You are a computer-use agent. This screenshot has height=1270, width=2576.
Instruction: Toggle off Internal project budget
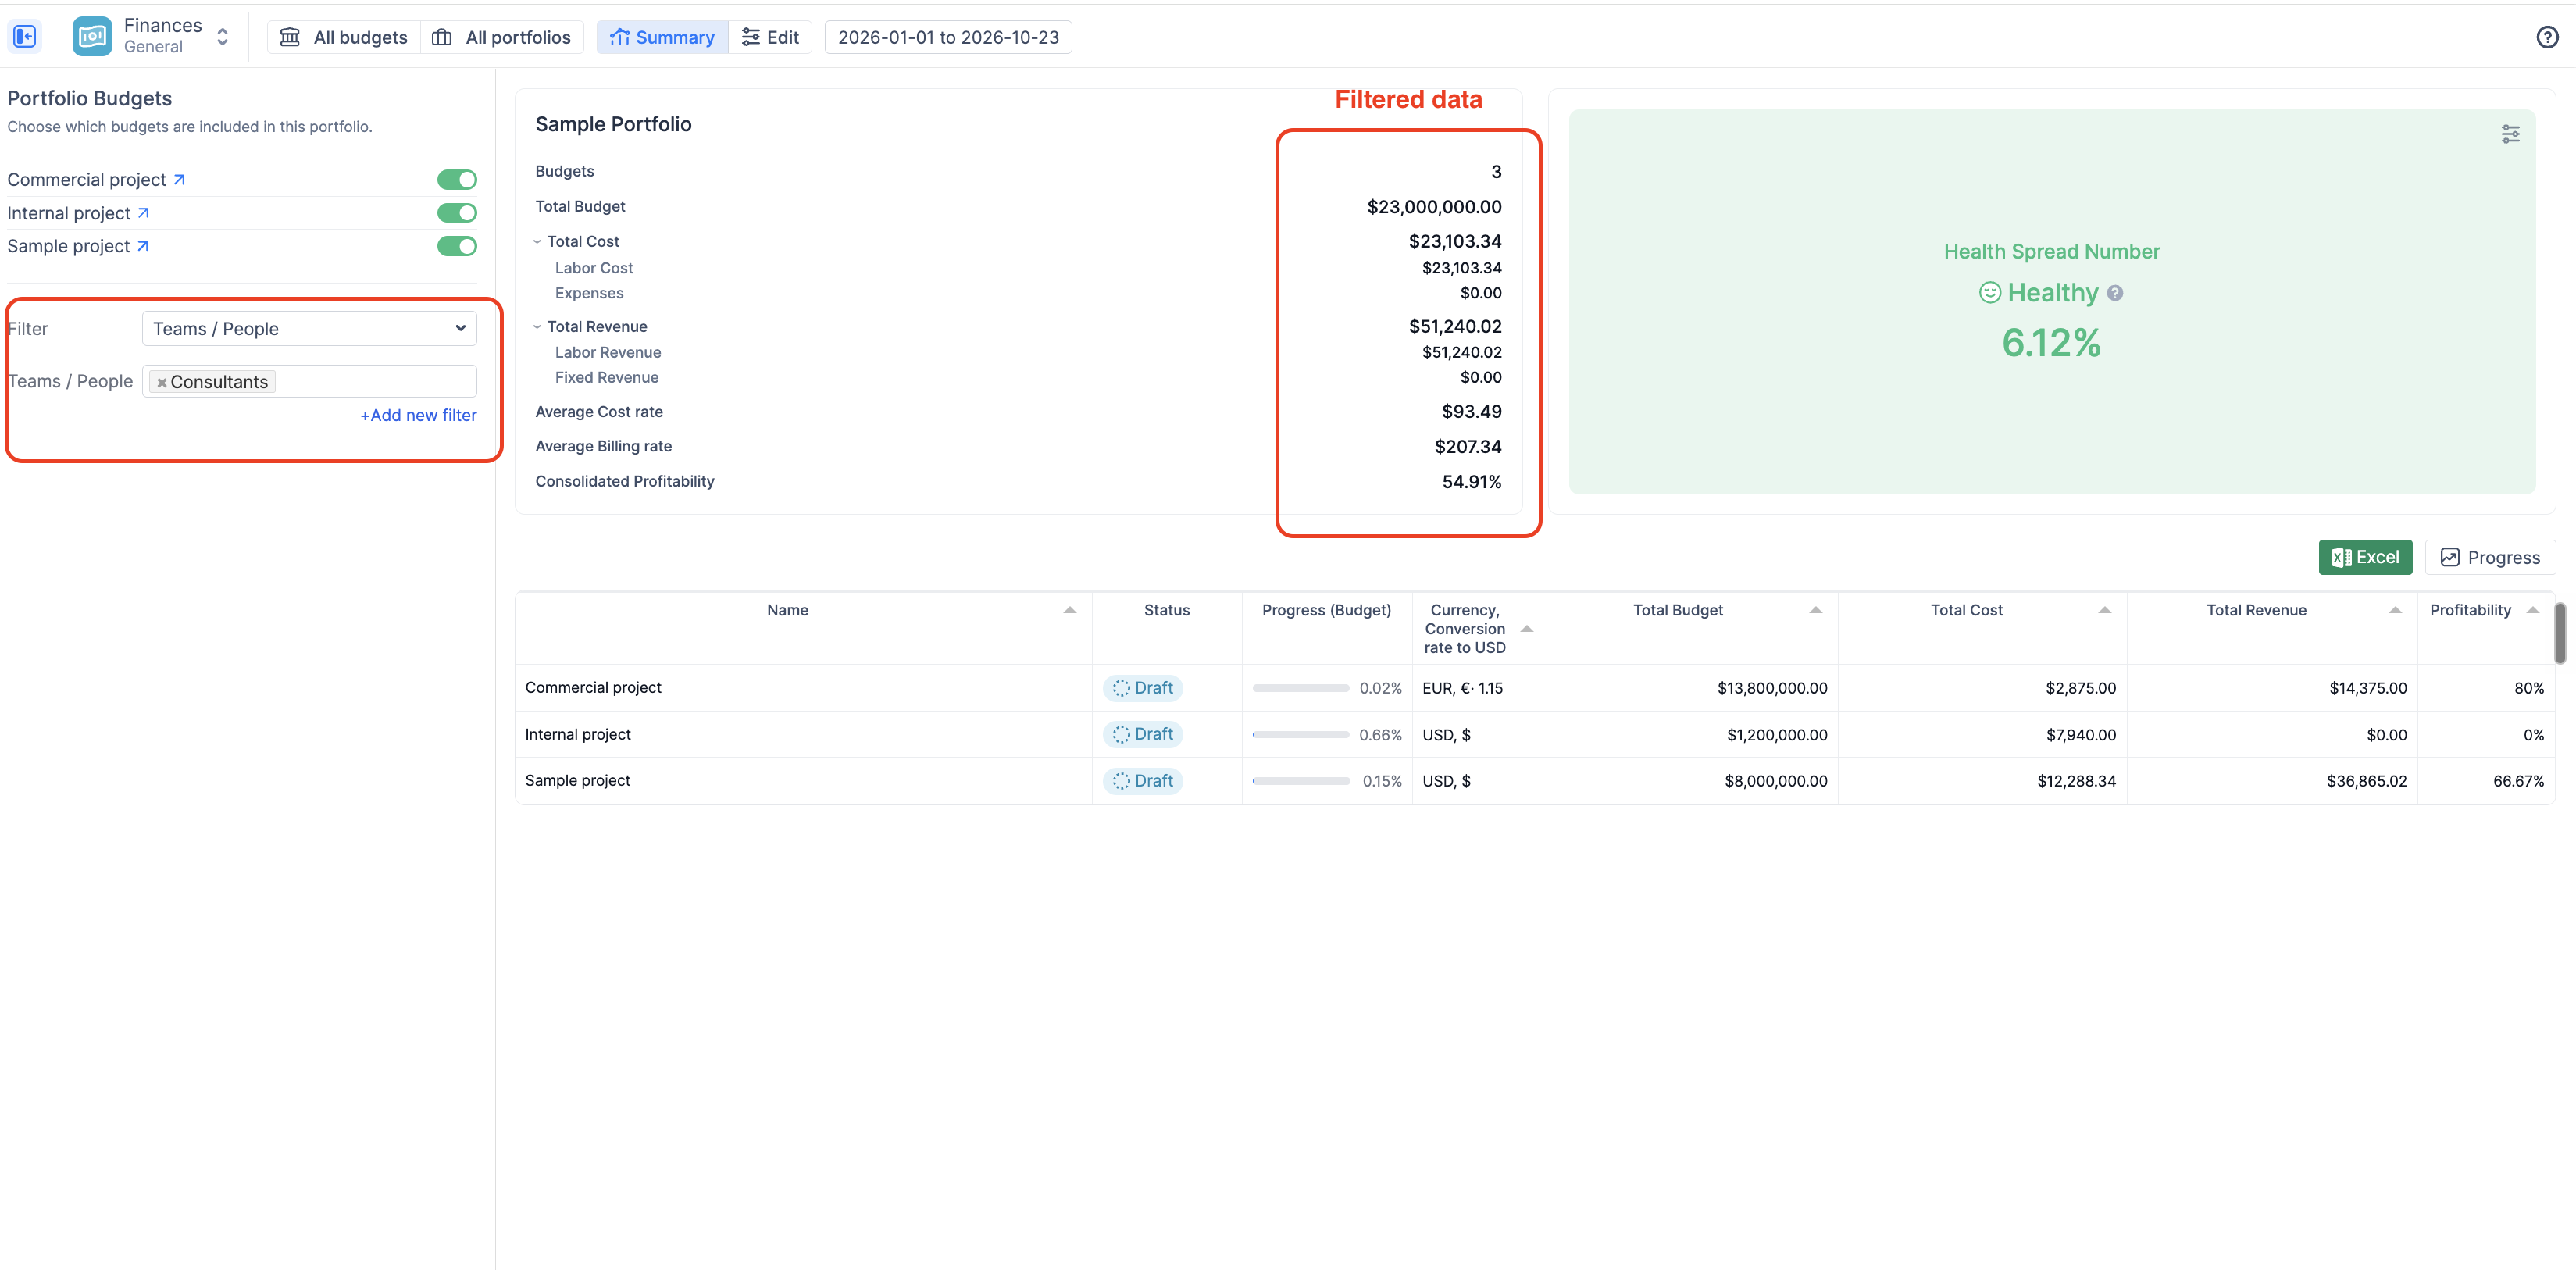click(457, 213)
